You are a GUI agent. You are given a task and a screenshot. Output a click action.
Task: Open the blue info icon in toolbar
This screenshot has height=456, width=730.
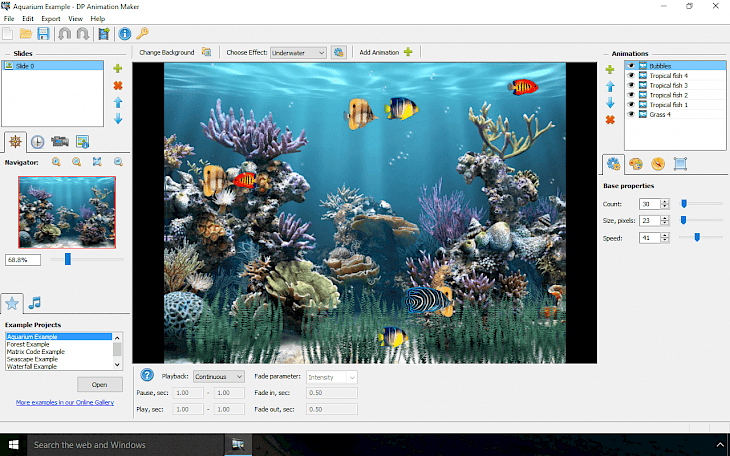[124, 34]
